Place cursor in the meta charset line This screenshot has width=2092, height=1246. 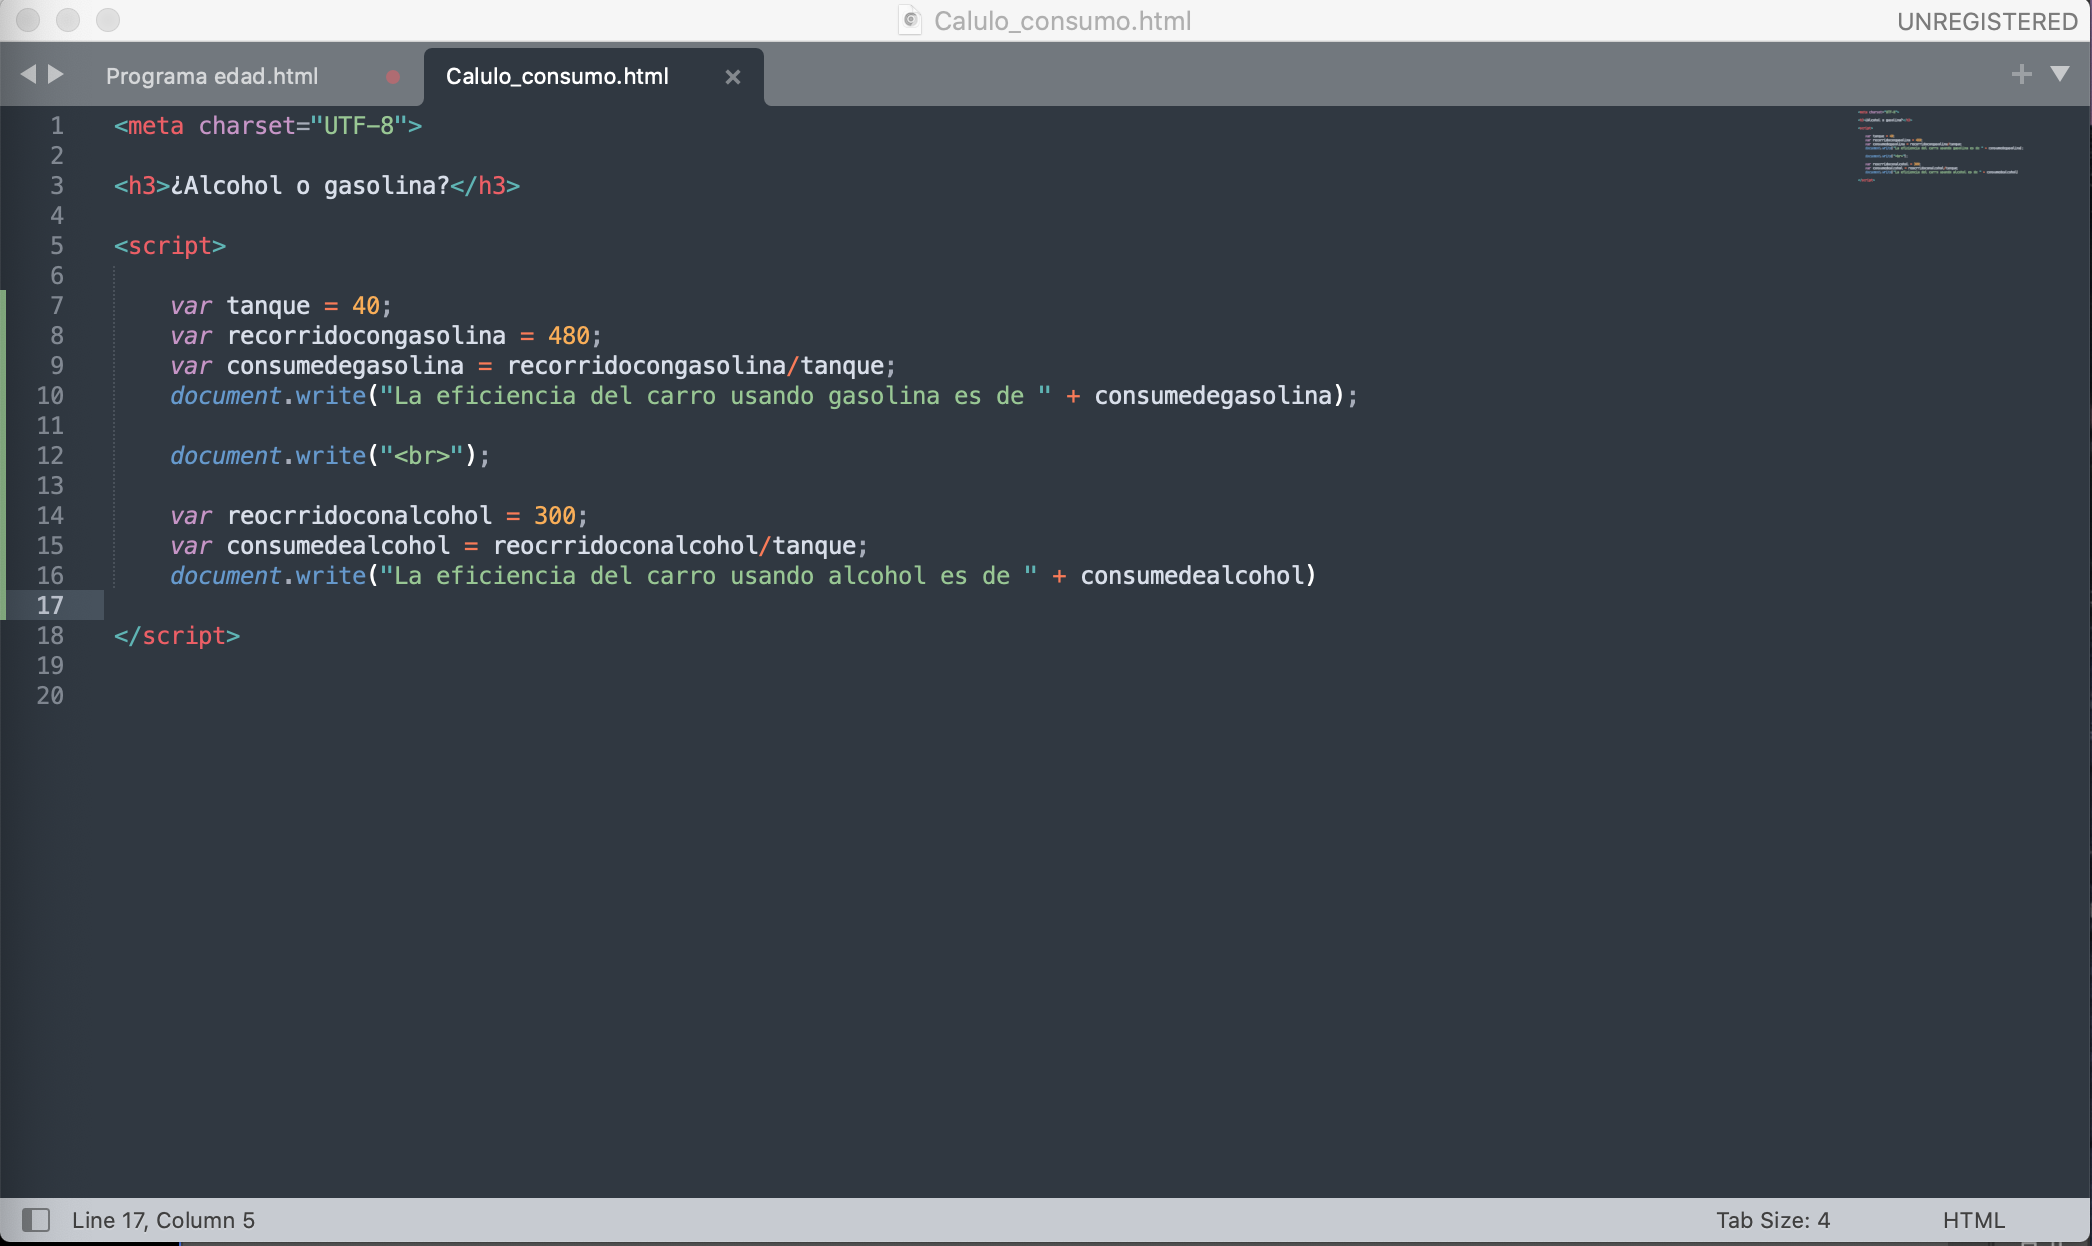pyautogui.click(x=268, y=126)
